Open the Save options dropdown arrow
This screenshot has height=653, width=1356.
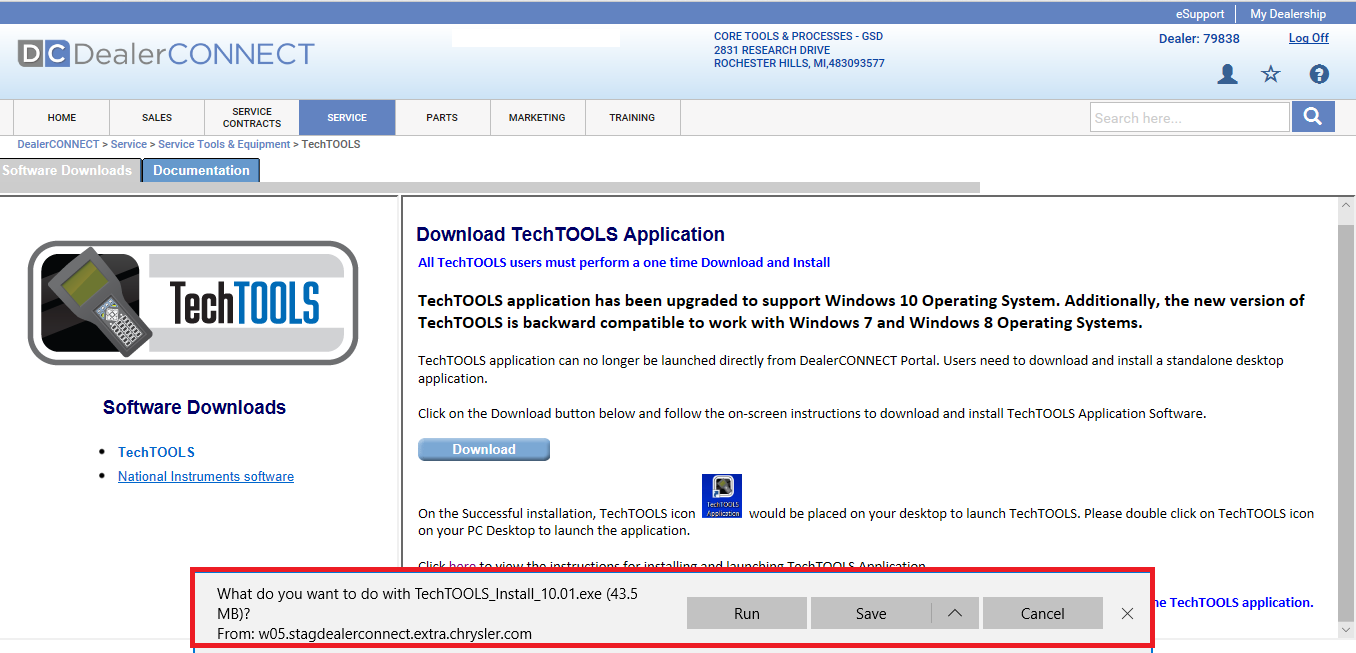[955, 613]
